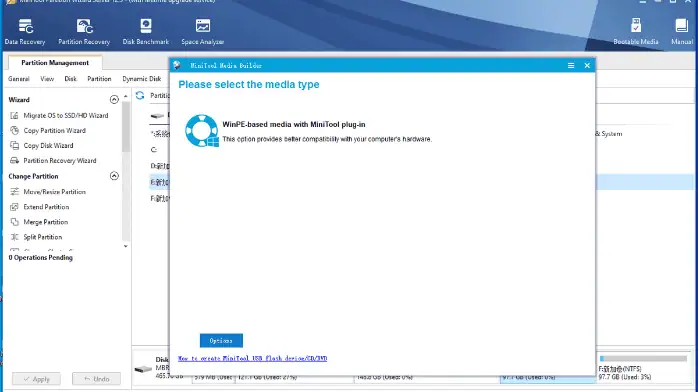This screenshot has height=392, width=698.
Task: Close the MiniTool Media Builder dialog
Action: 587,65
